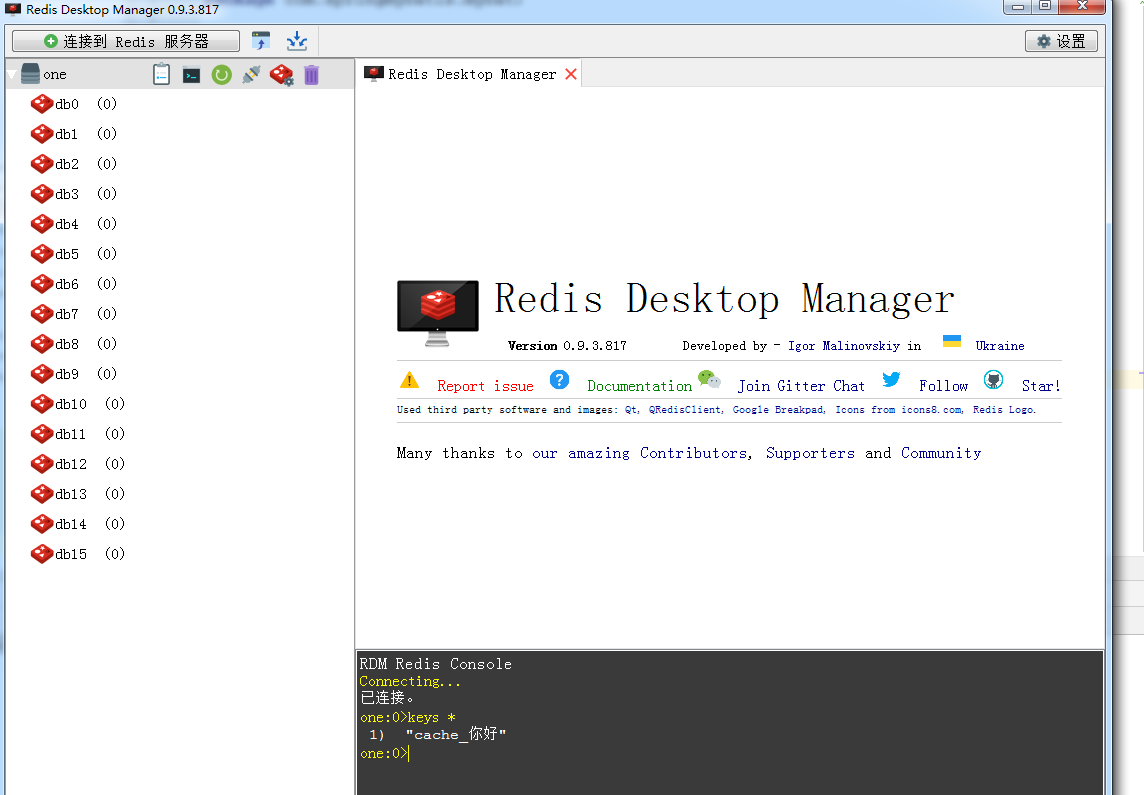The image size is (1144, 795).
Task: Click the Twitter bird icon
Action: 892,379
